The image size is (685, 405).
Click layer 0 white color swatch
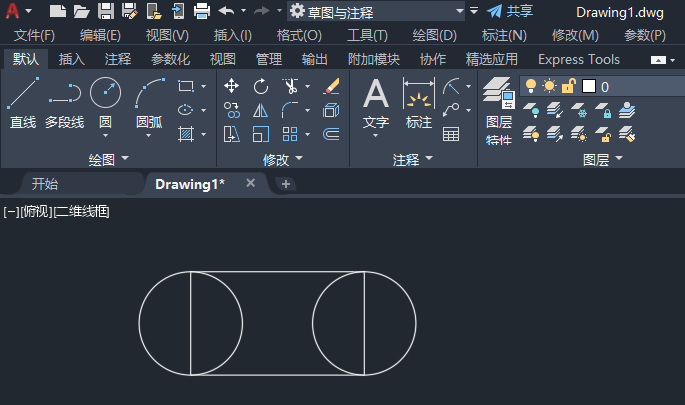(588, 87)
